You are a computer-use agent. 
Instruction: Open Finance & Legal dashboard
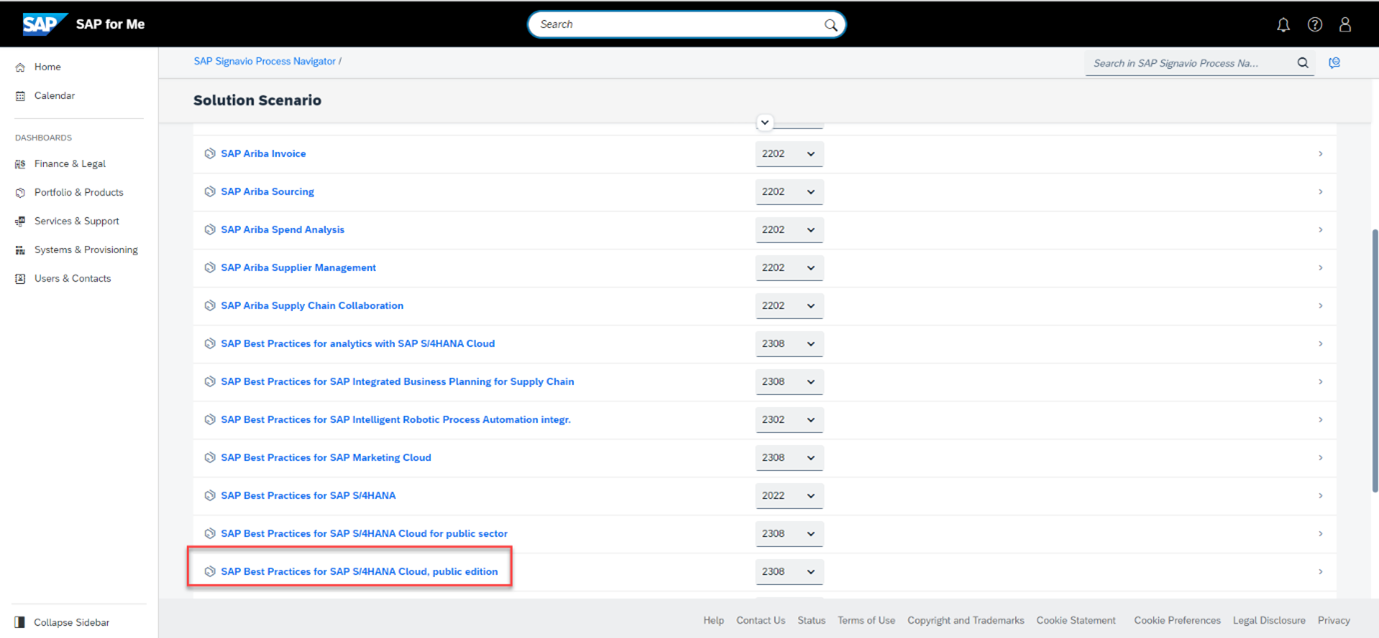tap(69, 164)
